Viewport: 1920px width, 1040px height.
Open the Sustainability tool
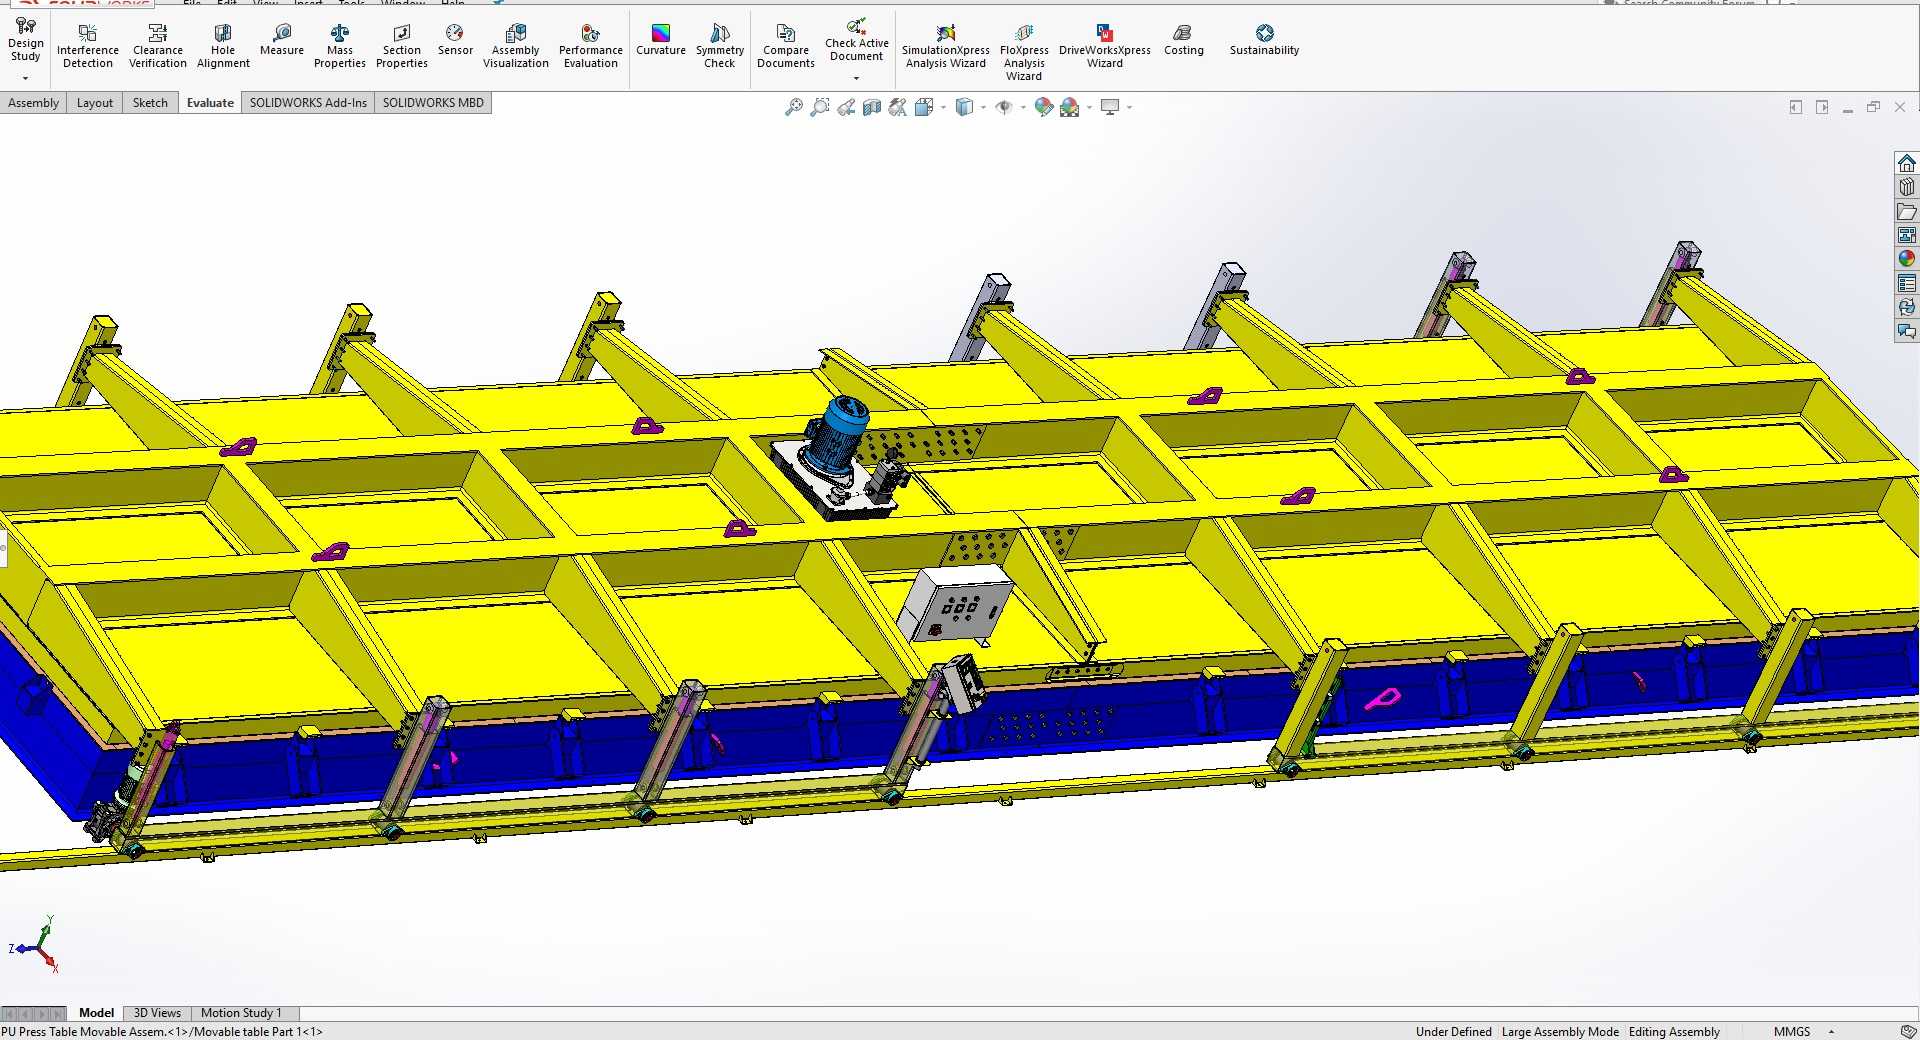click(1265, 41)
